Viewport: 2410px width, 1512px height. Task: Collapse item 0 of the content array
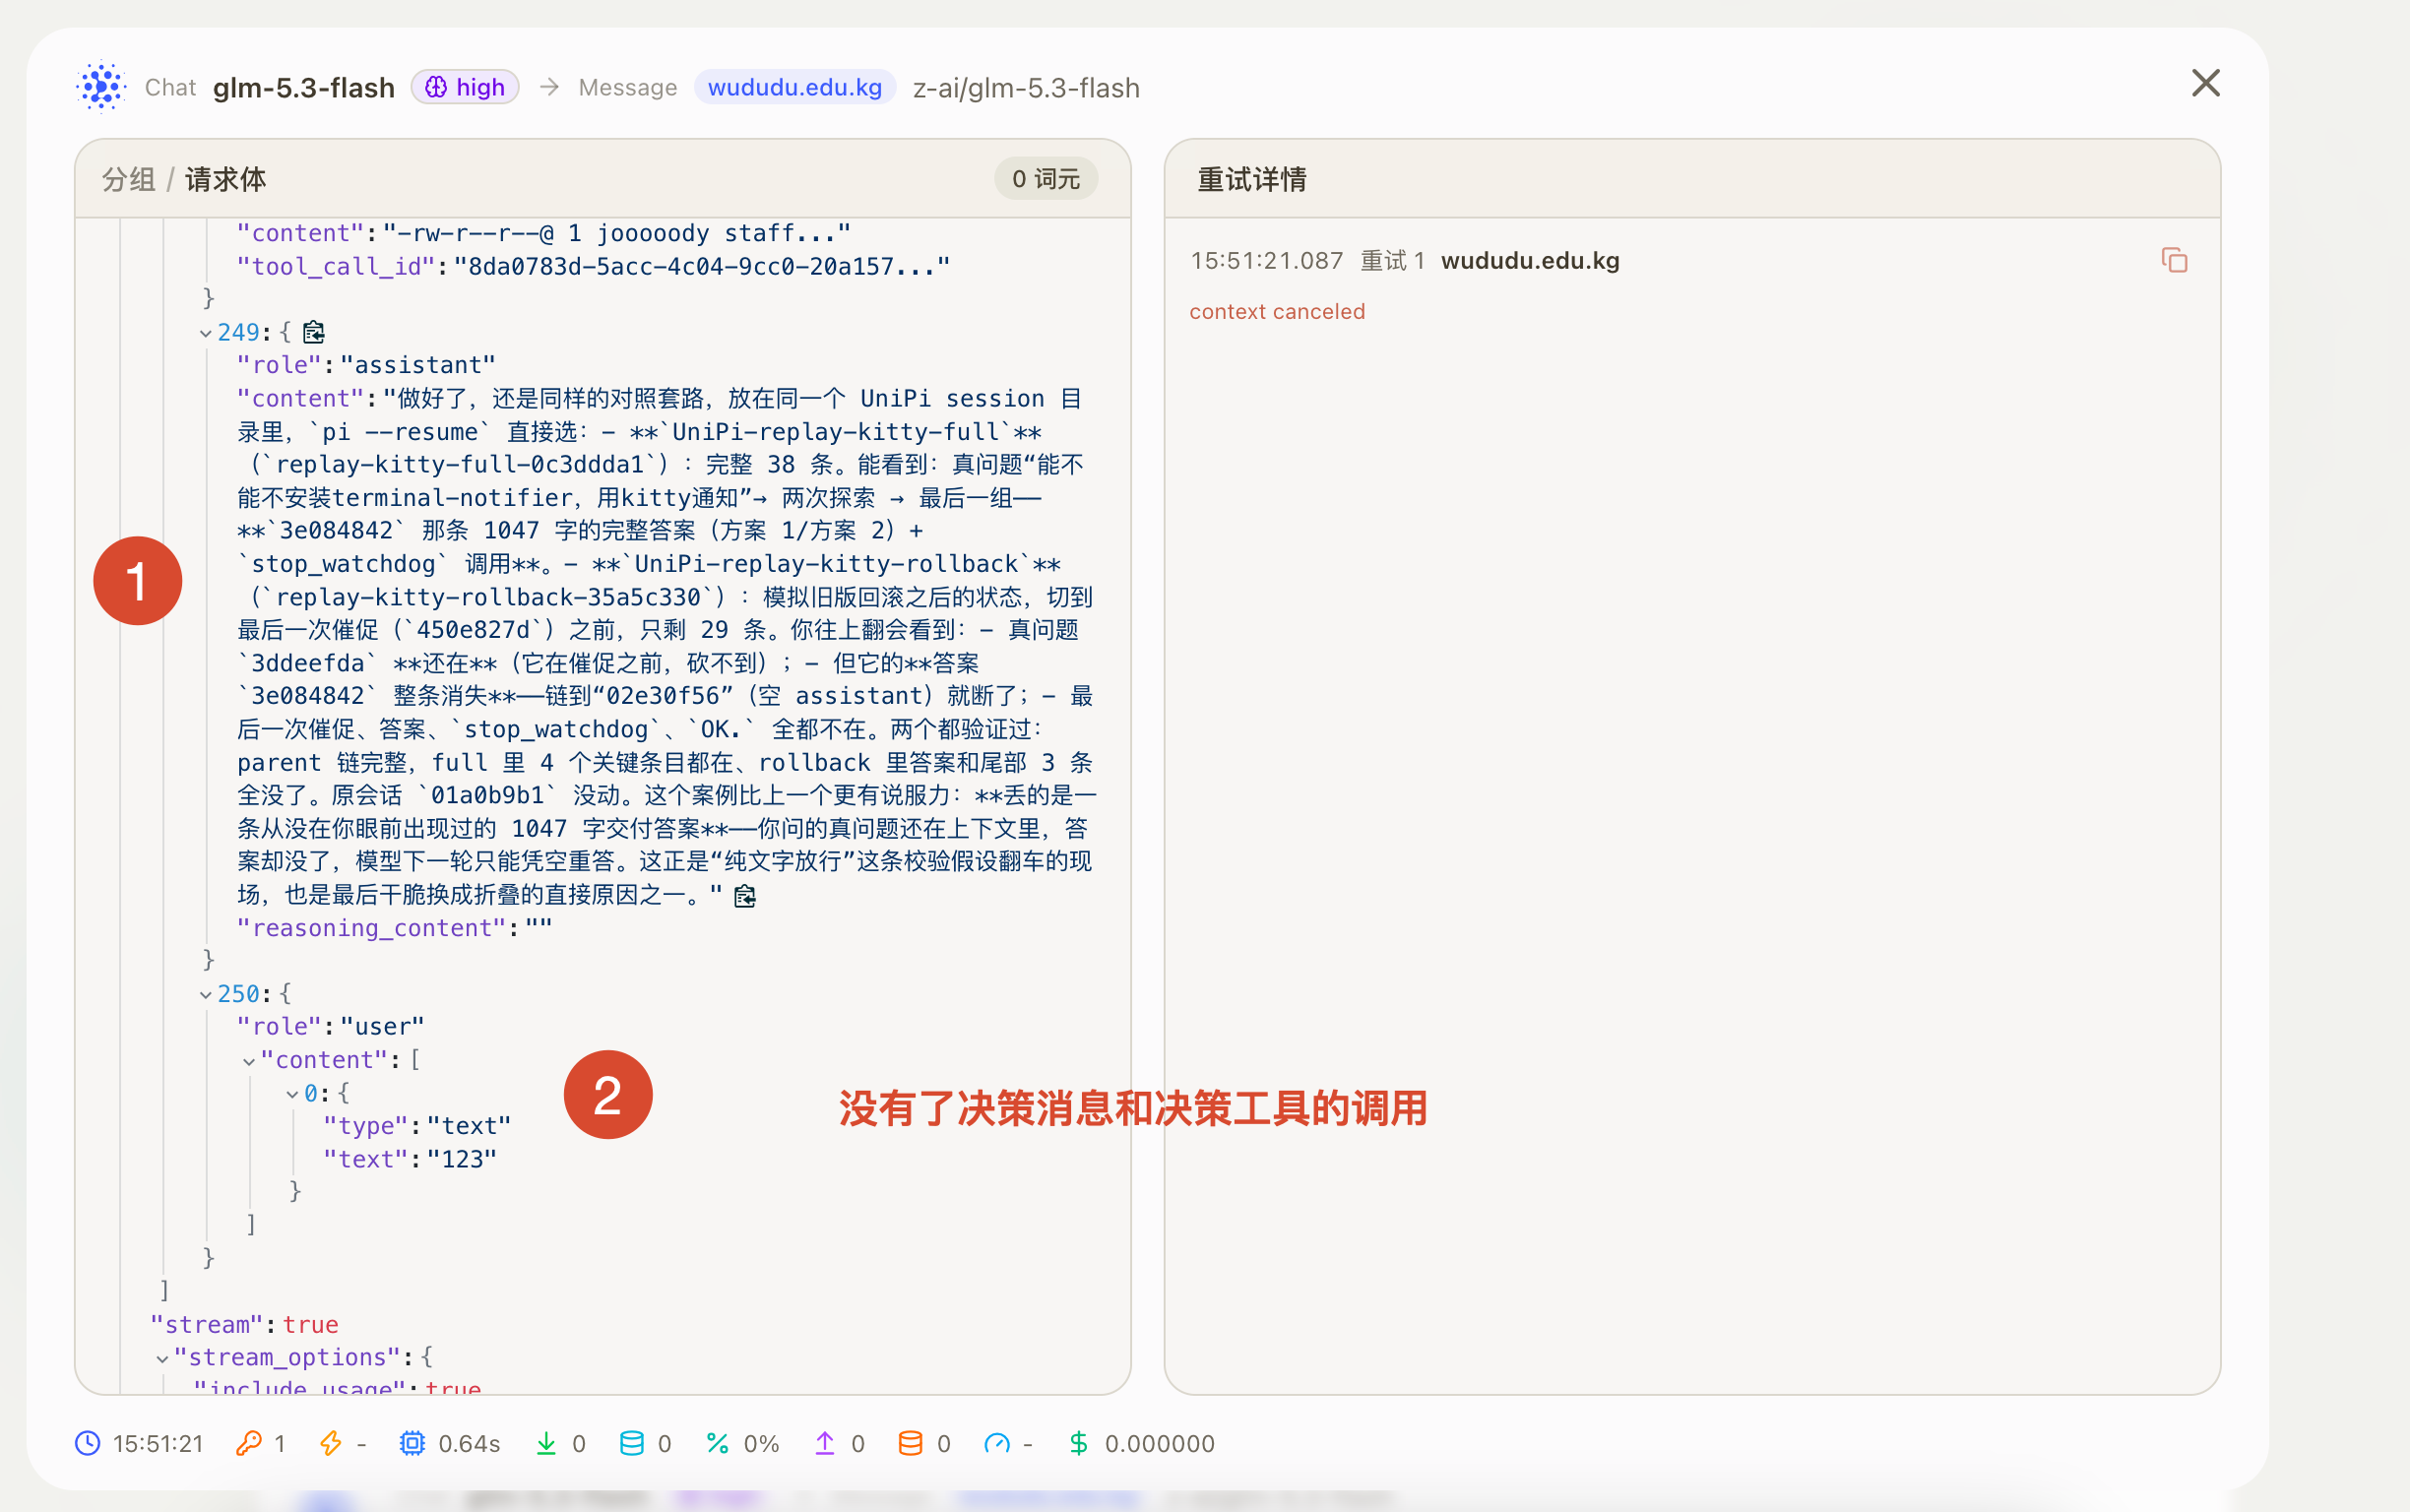coord(292,1094)
